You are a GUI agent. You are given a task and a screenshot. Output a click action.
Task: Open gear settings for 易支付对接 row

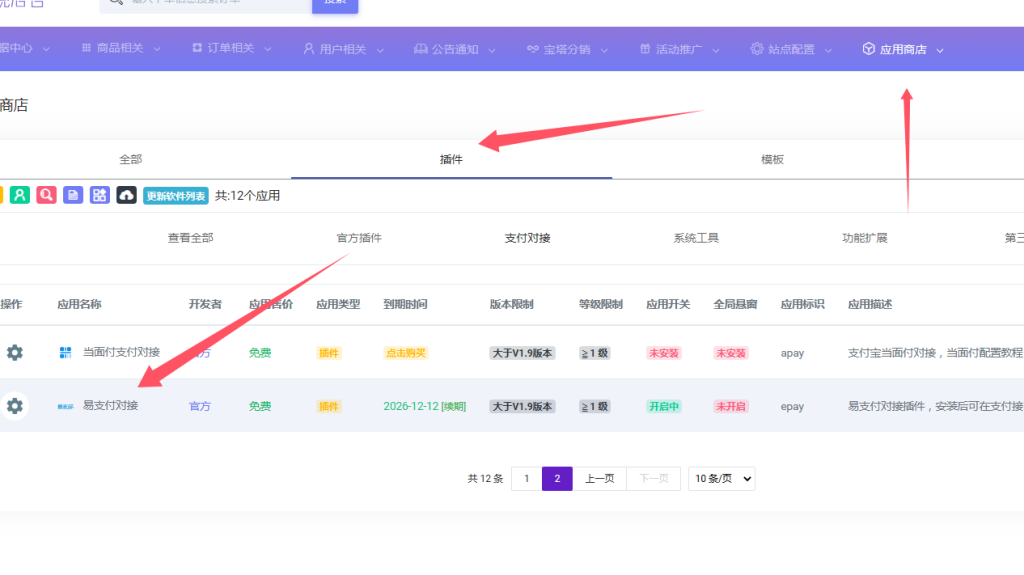[14, 406]
